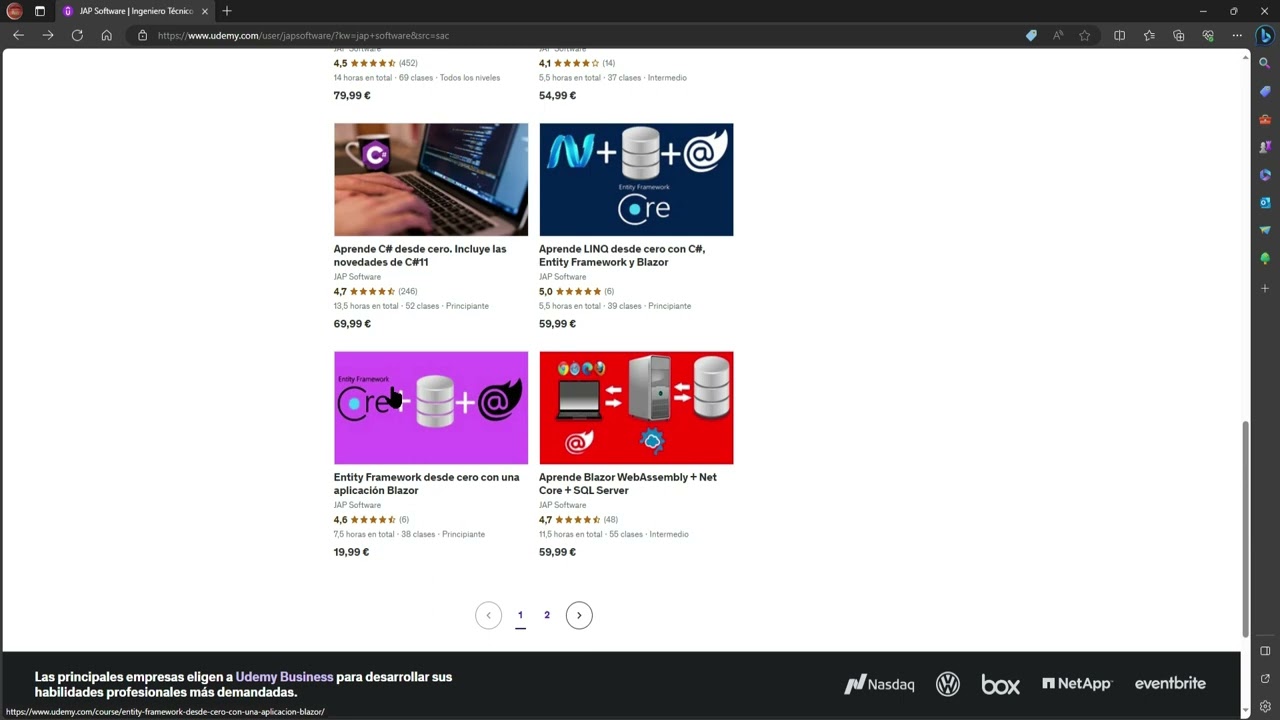The width and height of the screenshot is (1280, 720).
Task: Click the NetApp logo
Action: click(x=1077, y=684)
